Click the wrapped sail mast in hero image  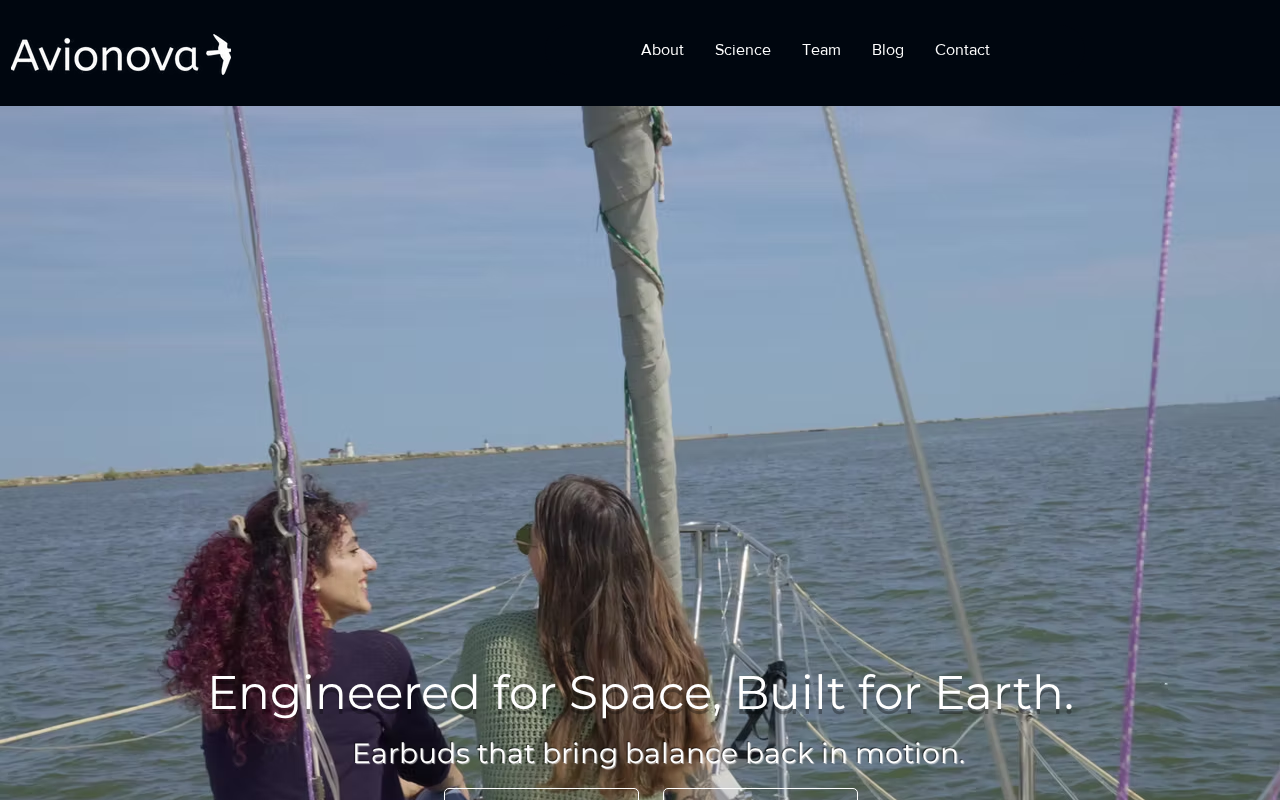633,300
